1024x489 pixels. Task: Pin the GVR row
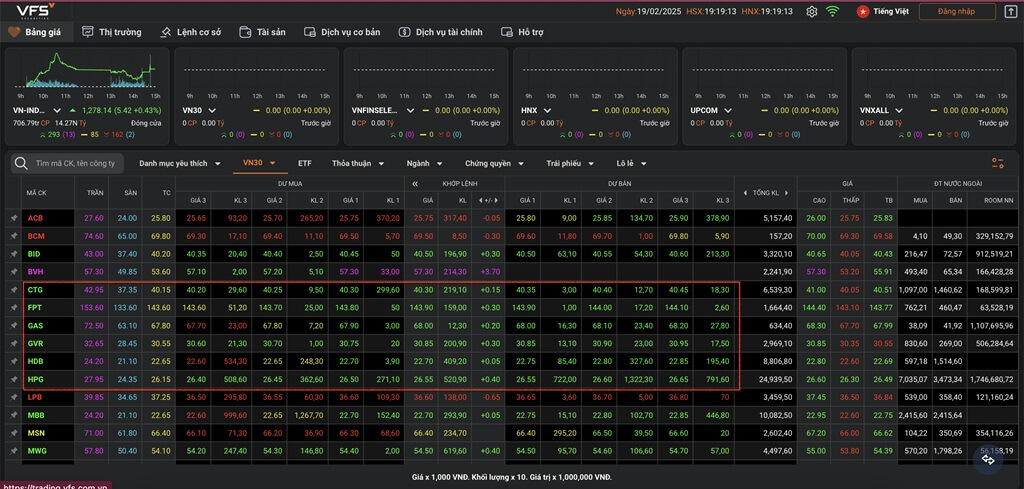tap(13, 343)
